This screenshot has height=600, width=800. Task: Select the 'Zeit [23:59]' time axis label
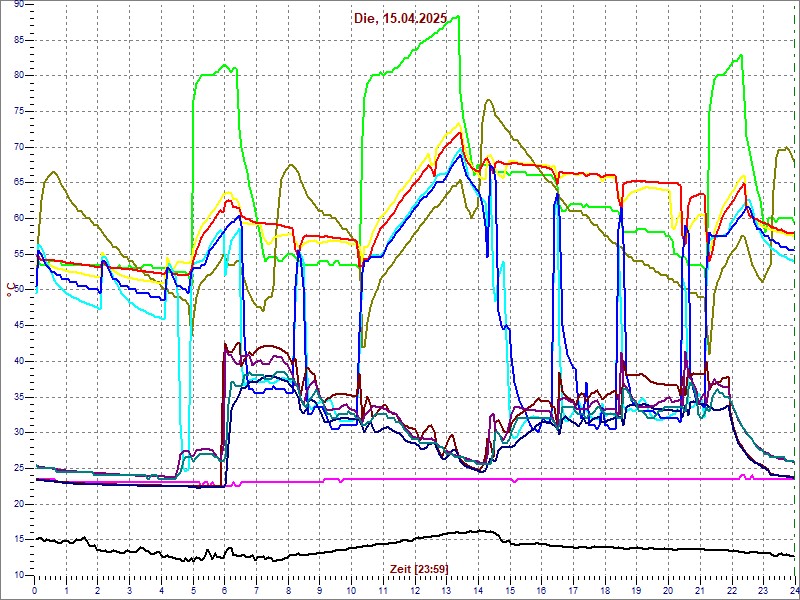click(x=419, y=569)
